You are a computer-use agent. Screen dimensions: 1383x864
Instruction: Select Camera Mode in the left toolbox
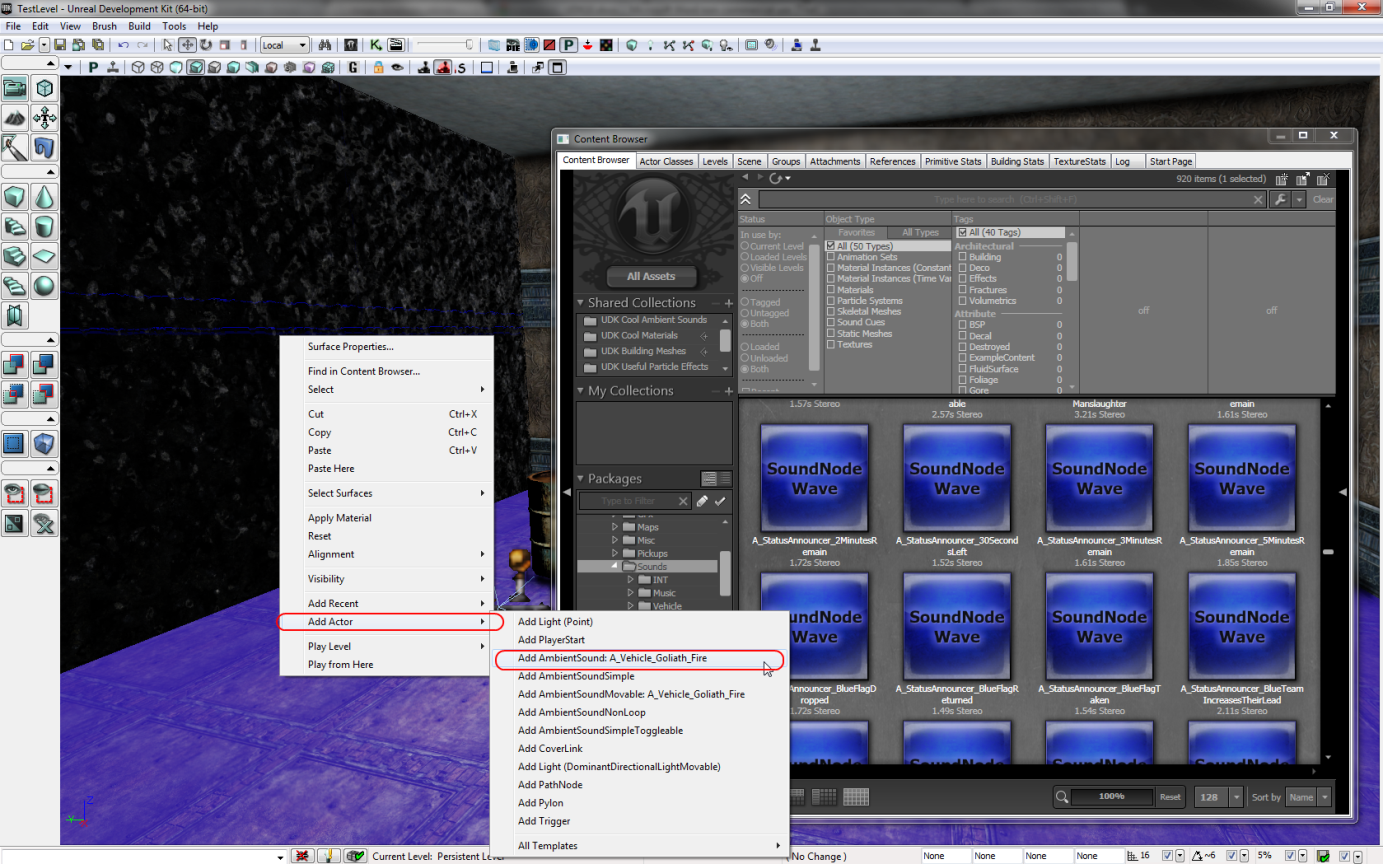tap(15, 88)
